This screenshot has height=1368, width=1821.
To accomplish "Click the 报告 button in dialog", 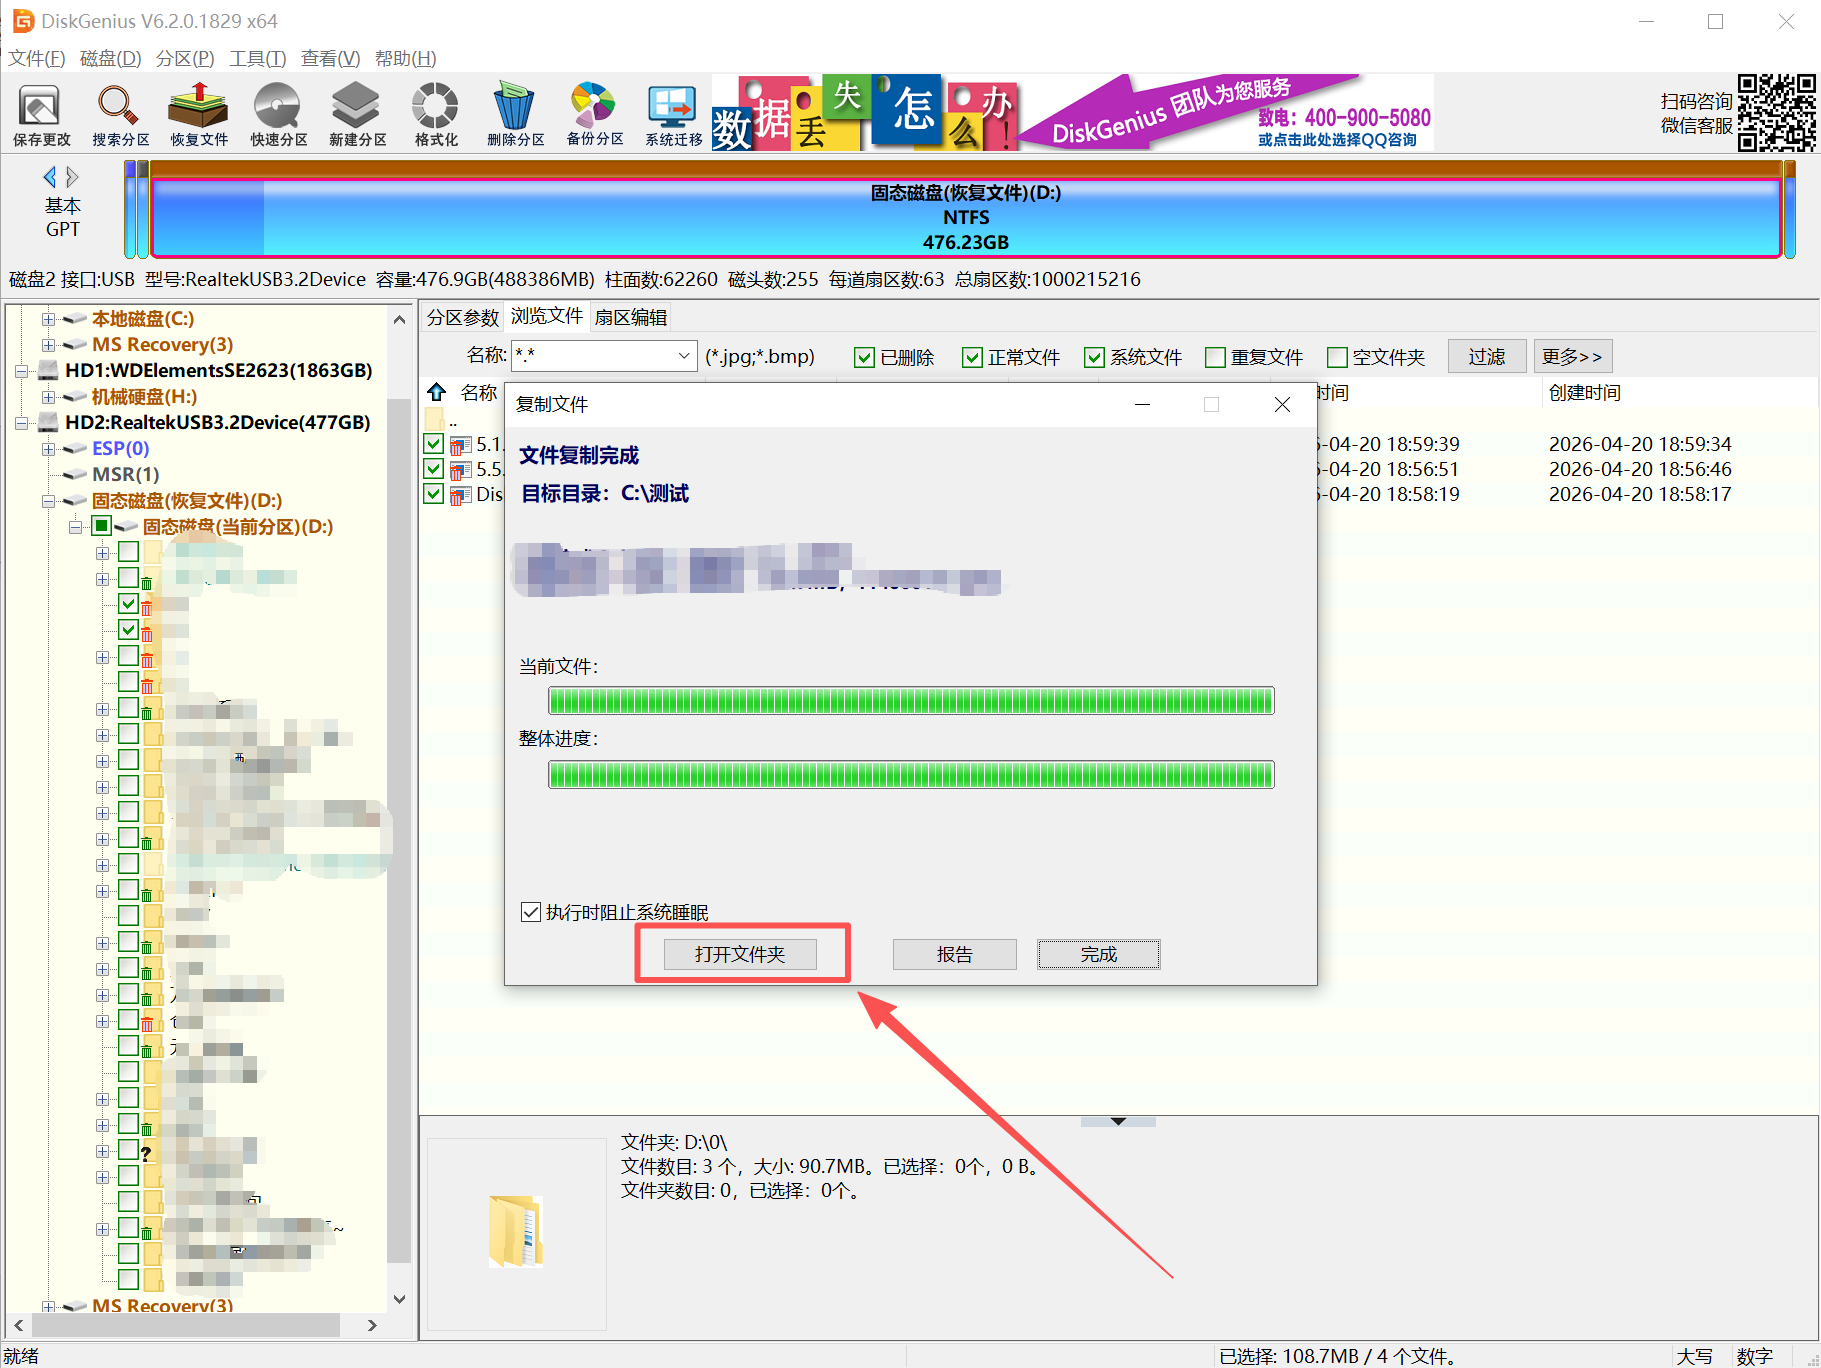I will click(x=955, y=954).
